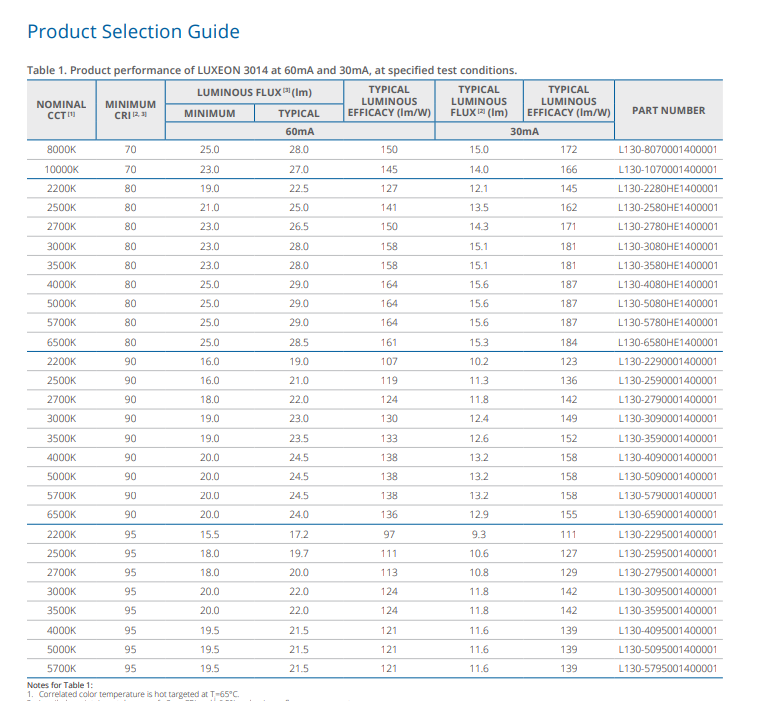Image resolution: width=767 pixels, height=701 pixels.
Task: Click part number L130-259501400001
Action: (x=668, y=554)
